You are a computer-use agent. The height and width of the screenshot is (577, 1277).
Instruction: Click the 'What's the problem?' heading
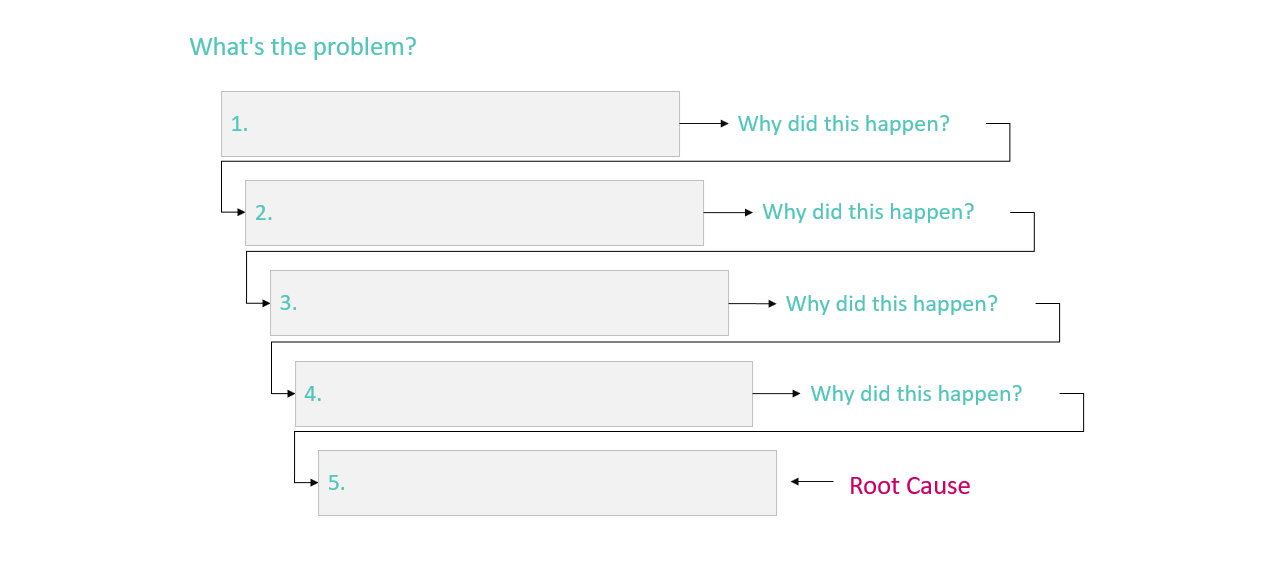pyautogui.click(x=303, y=47)
